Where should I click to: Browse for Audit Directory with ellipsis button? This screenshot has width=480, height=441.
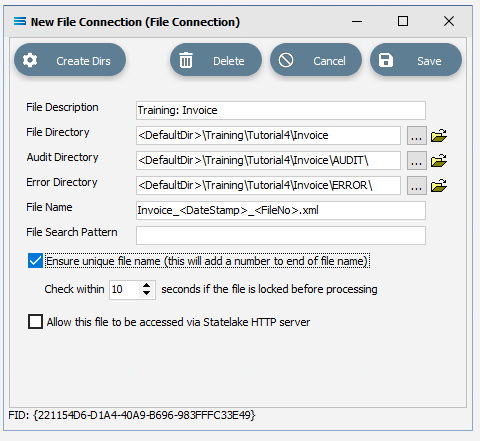point(417,161)
